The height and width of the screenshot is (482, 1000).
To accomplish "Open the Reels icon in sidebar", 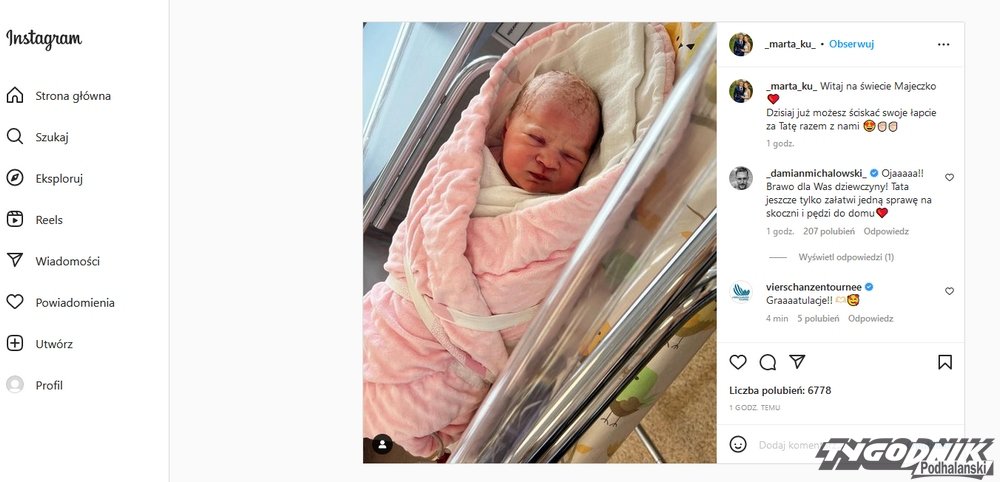I will [15, 219].
